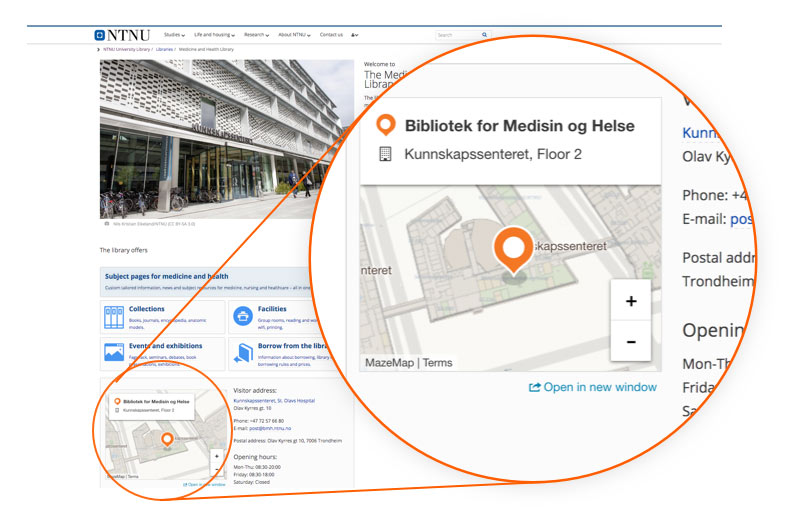Expand the Life and housing menu
This screenshot has height=514, width=802.
point(214,35)
